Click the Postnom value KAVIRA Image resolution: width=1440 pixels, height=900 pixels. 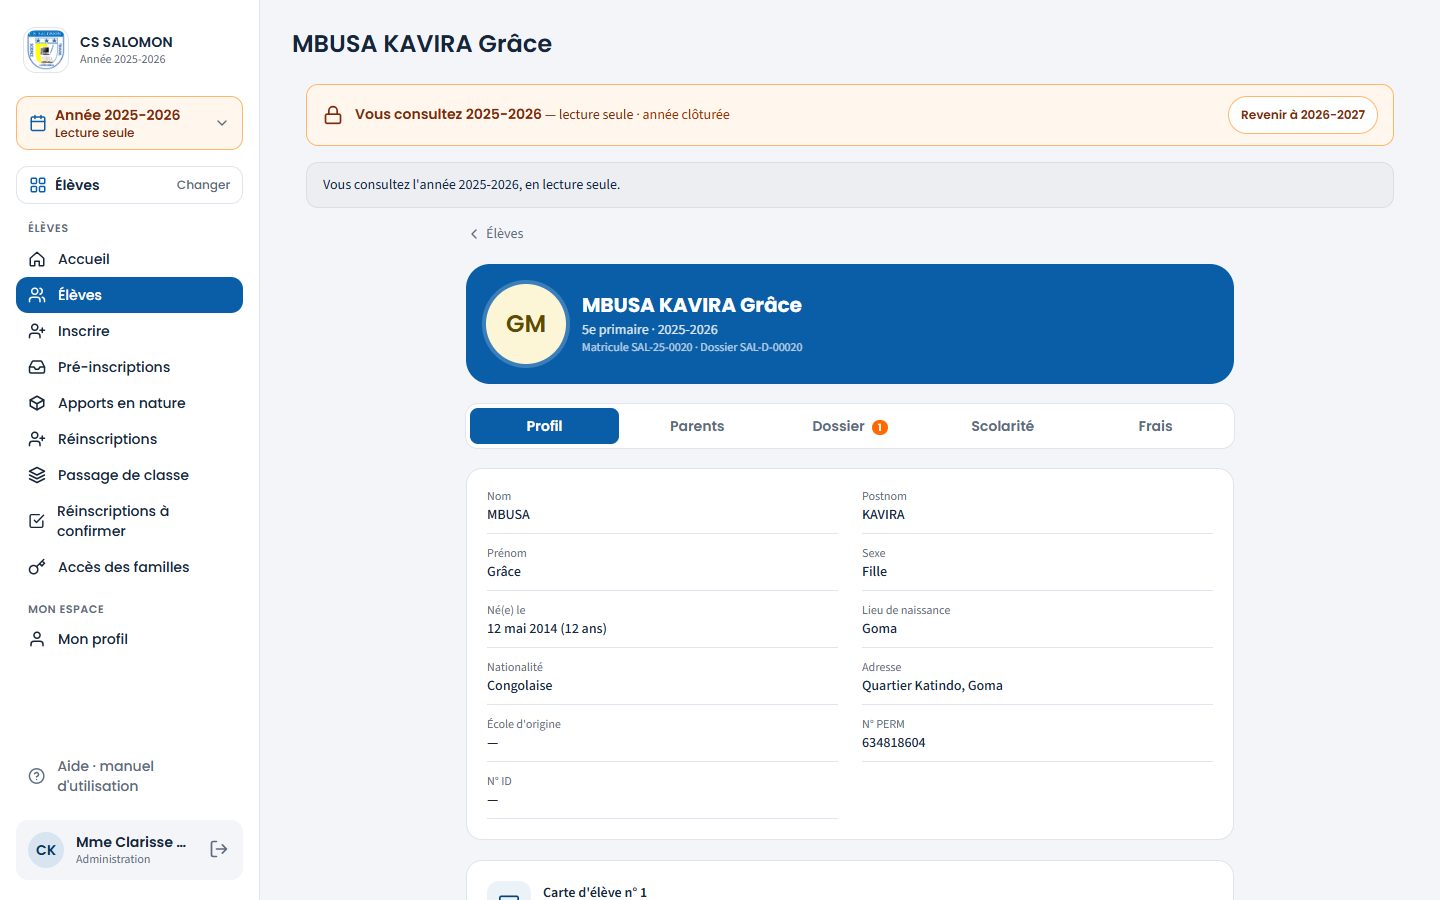[883, 515]
